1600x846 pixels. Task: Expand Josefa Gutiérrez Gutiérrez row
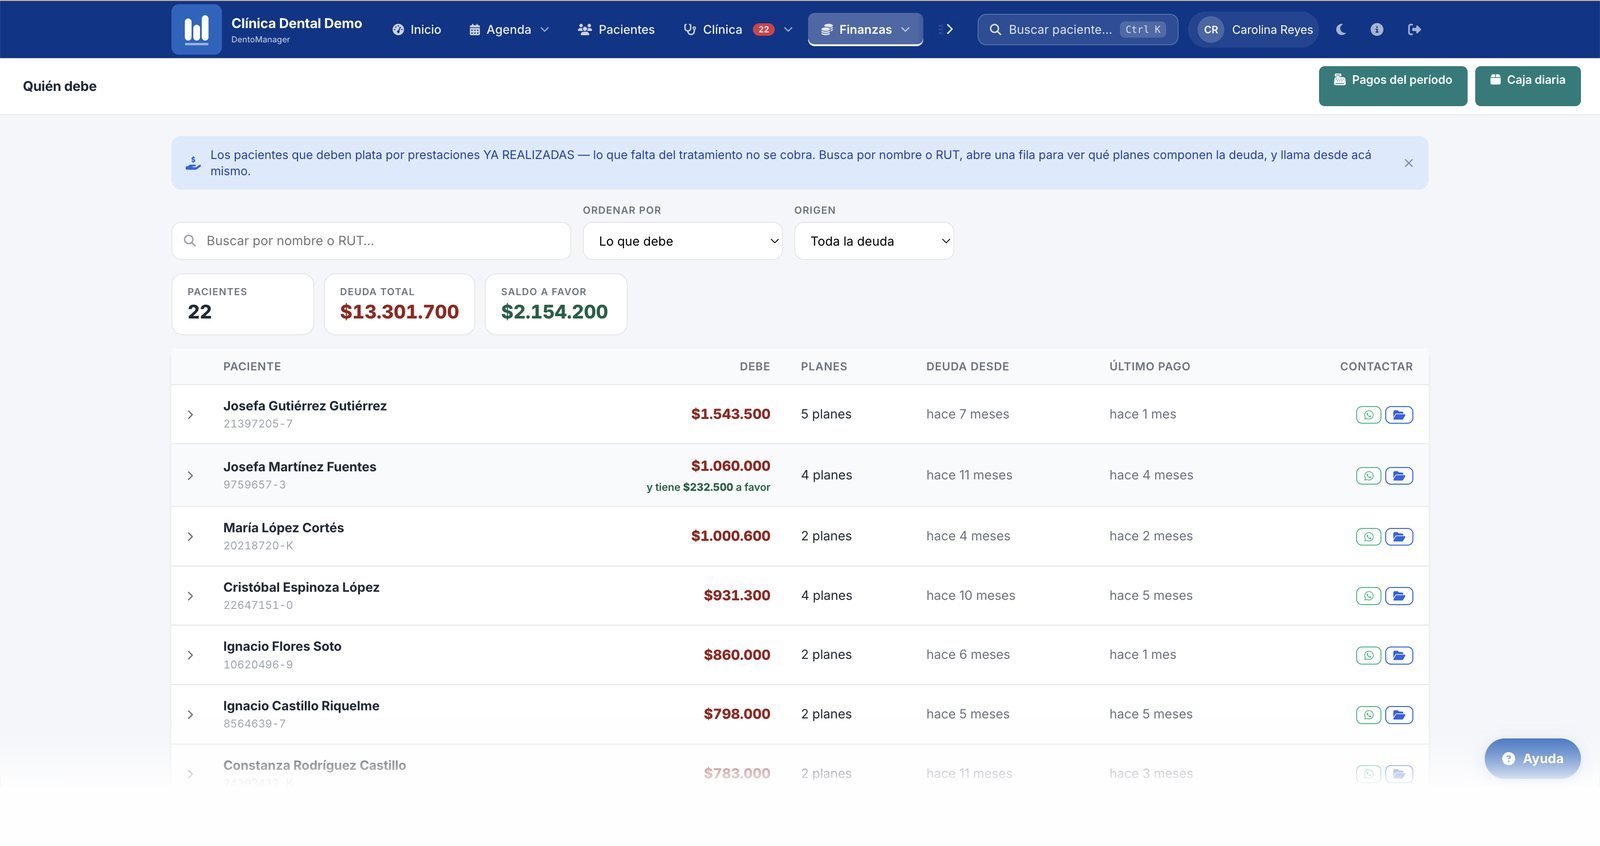190,415
